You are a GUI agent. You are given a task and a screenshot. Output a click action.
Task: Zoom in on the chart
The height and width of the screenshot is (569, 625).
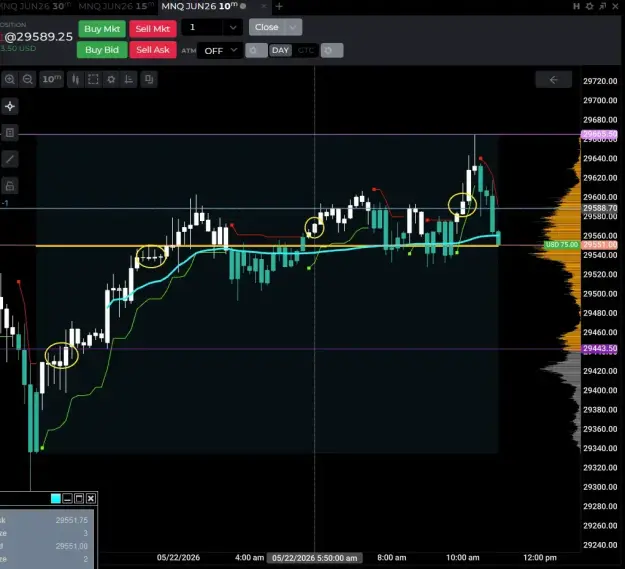pos(10,79)
